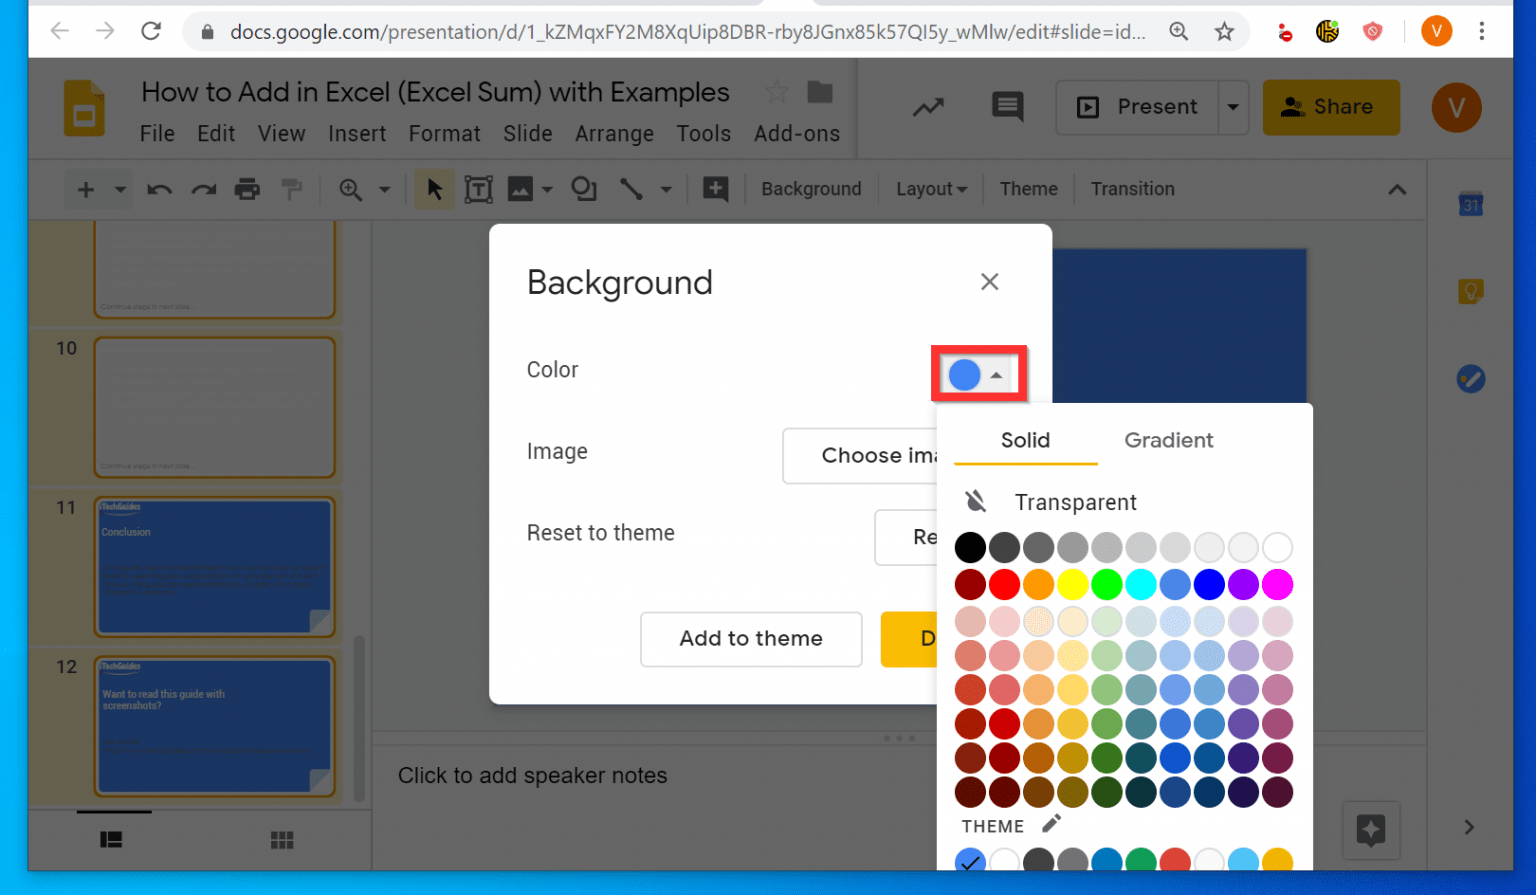Screen dimensions: 1536x895
Task: Open the Format menu
Action: tap(443, 133)
